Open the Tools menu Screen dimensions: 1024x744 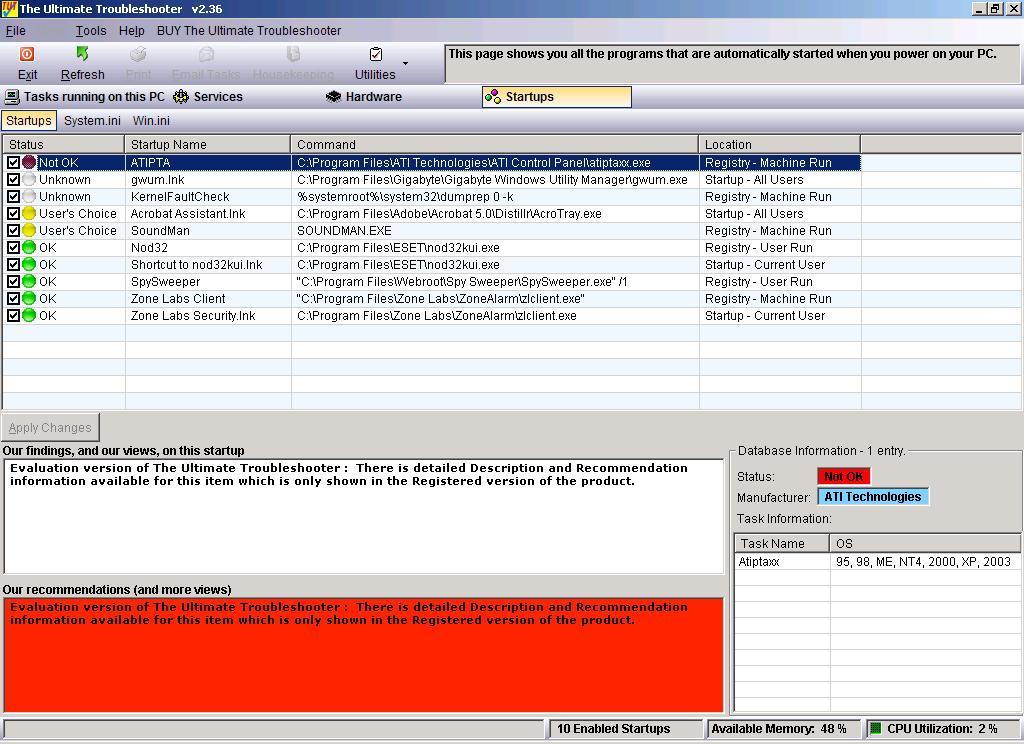click(91, 31)
